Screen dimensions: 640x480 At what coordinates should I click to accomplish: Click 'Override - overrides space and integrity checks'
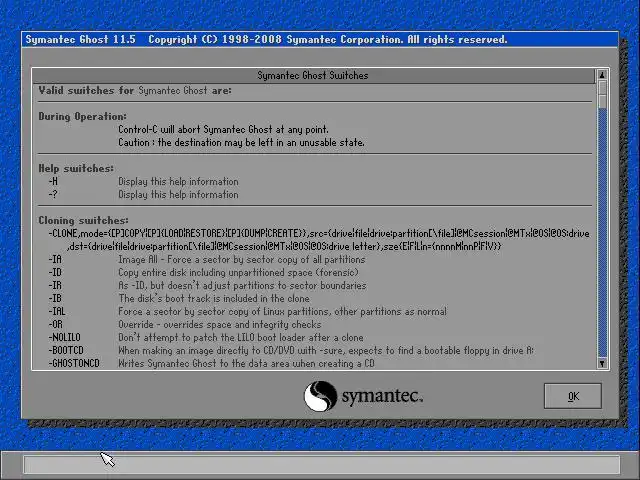(x=220, y=325)
